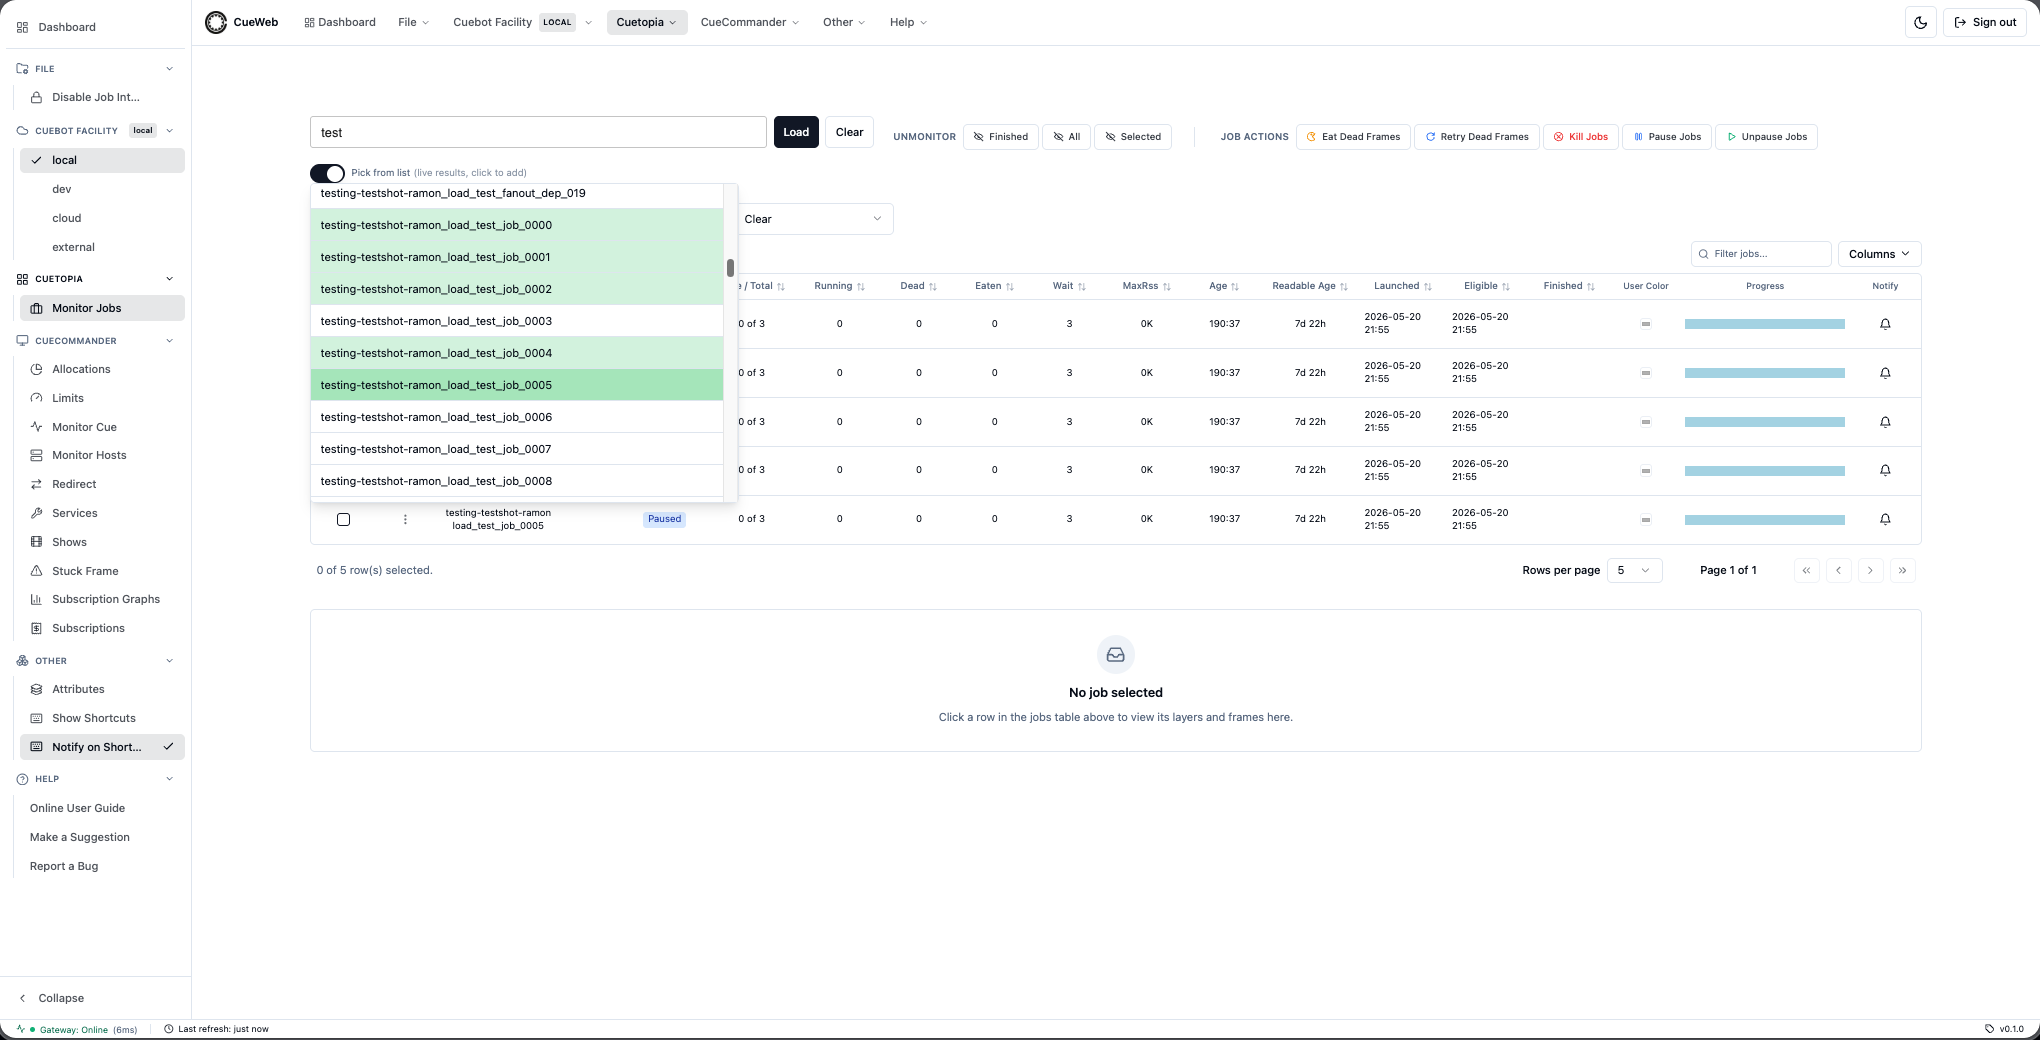Open Redirect in sidebar
2040x1040 pixels.
click(102, 484)
